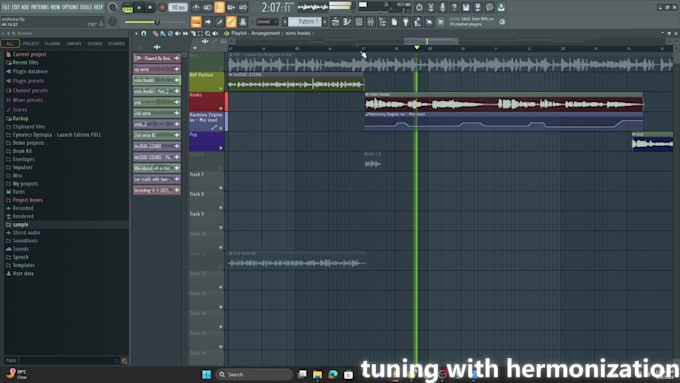
Task: Click the tempo BPM display
Action: [177, 8]
